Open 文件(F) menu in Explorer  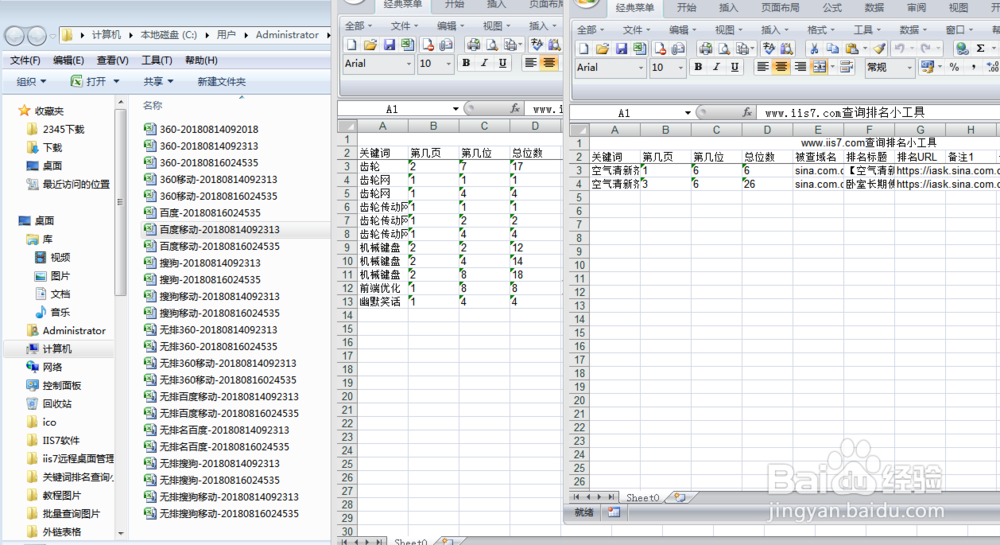26,61
